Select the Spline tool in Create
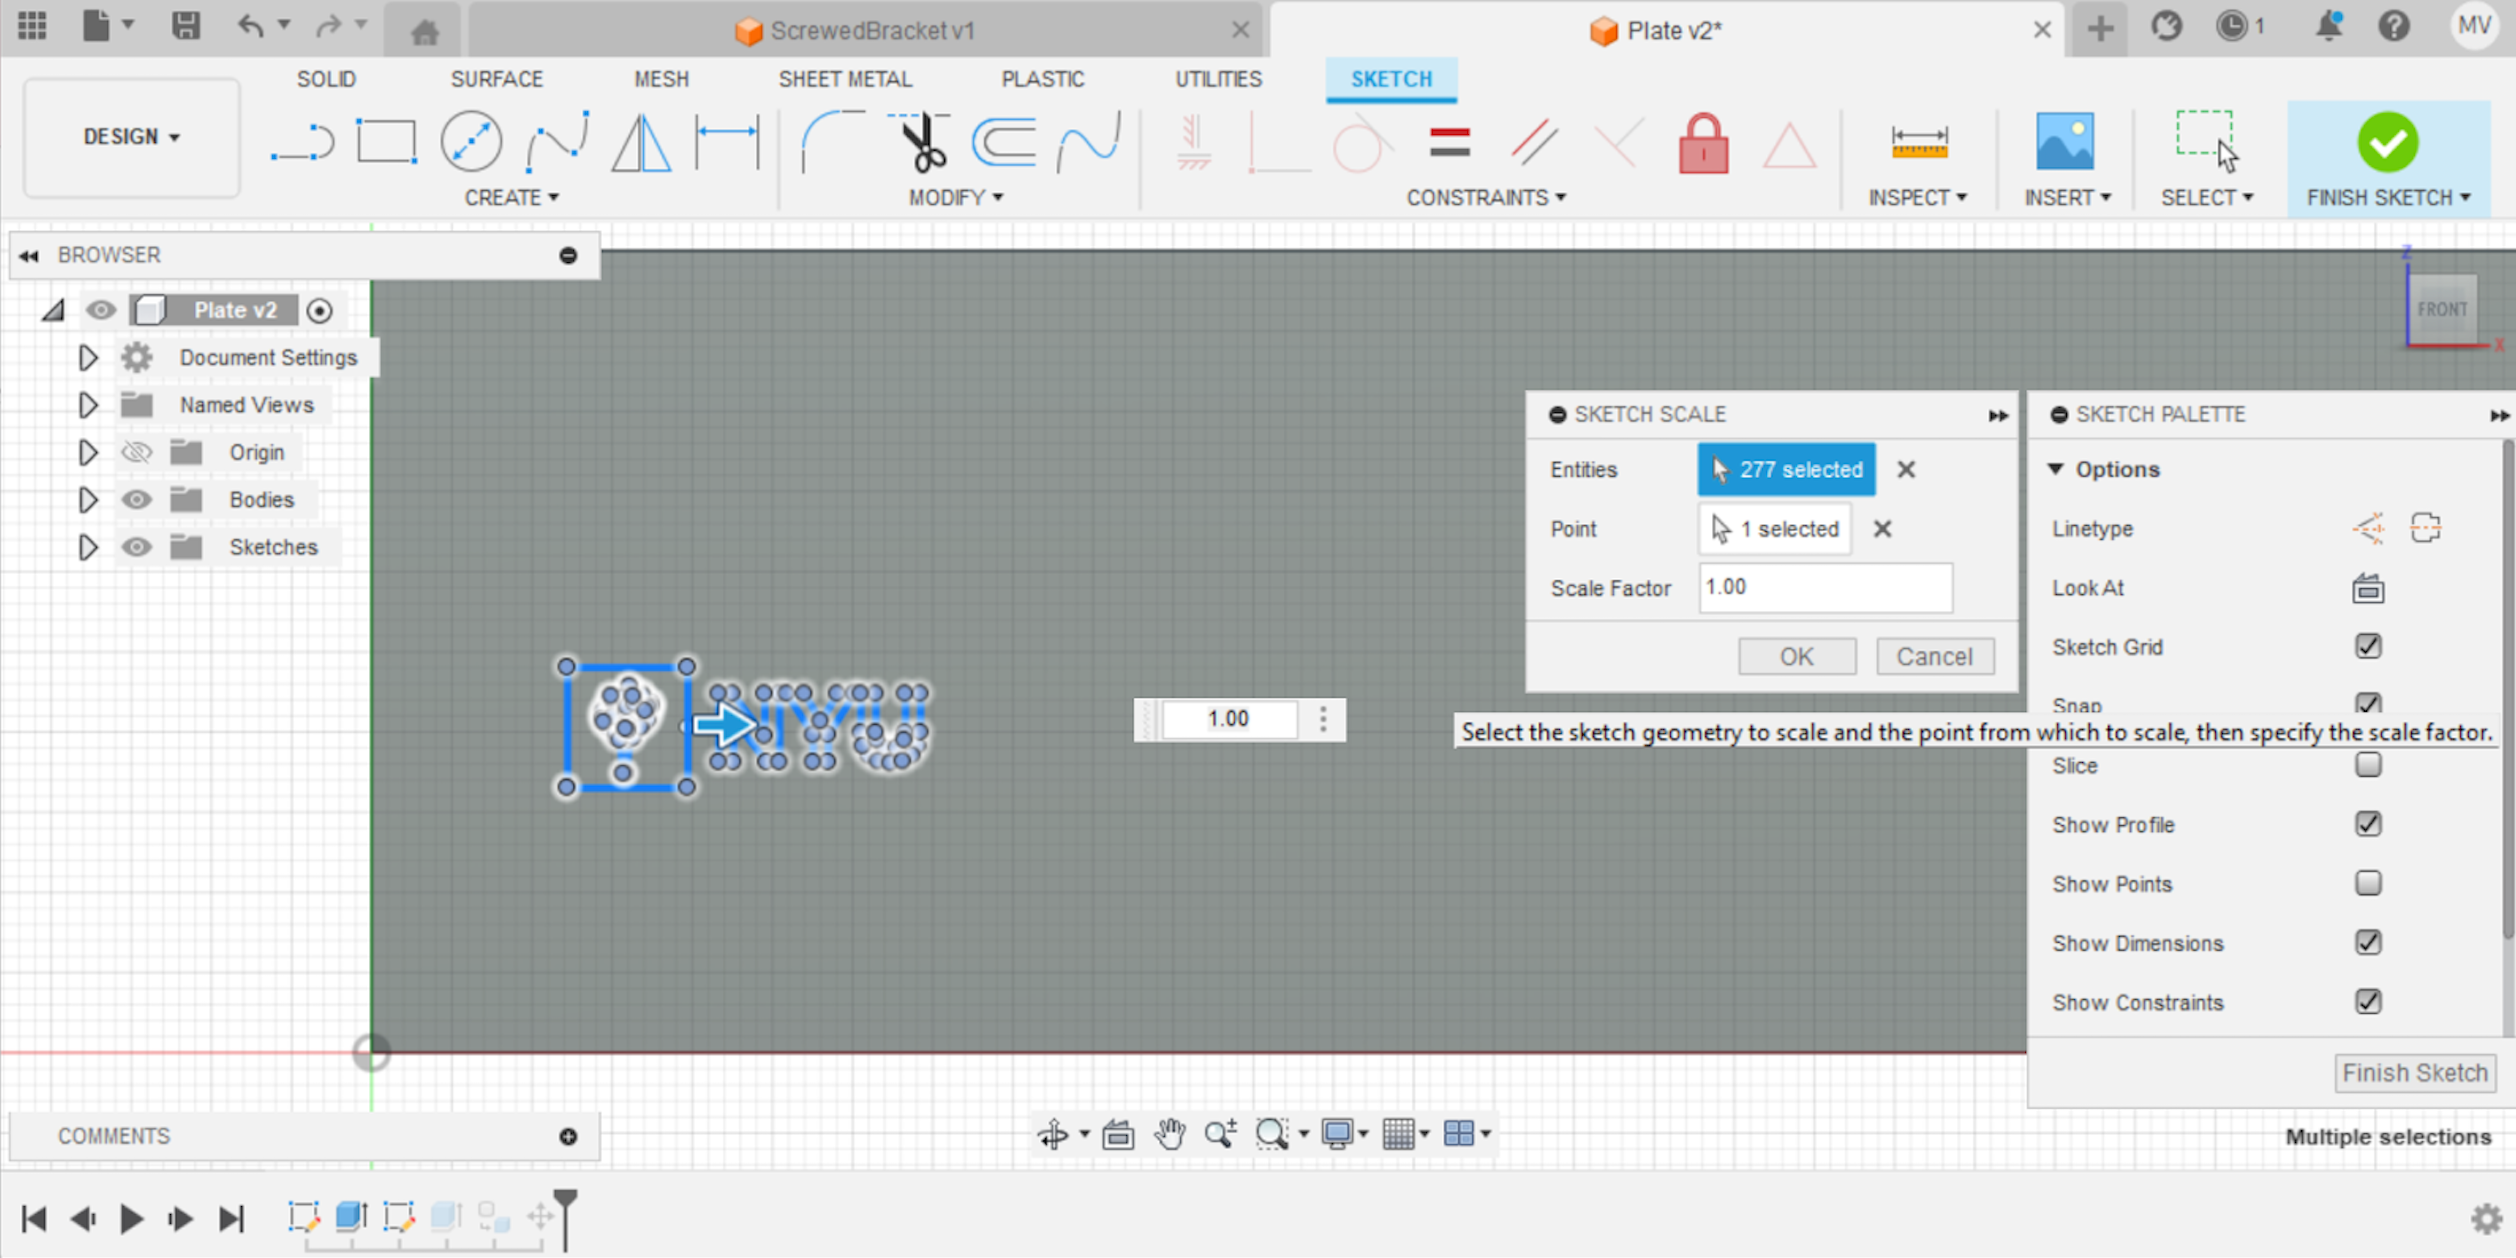2516x1258 pixels. pos(557,142)
